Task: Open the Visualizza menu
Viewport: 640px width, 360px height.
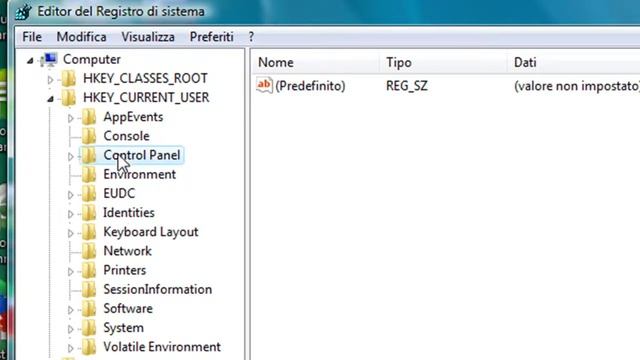Action: coord(148,37)
